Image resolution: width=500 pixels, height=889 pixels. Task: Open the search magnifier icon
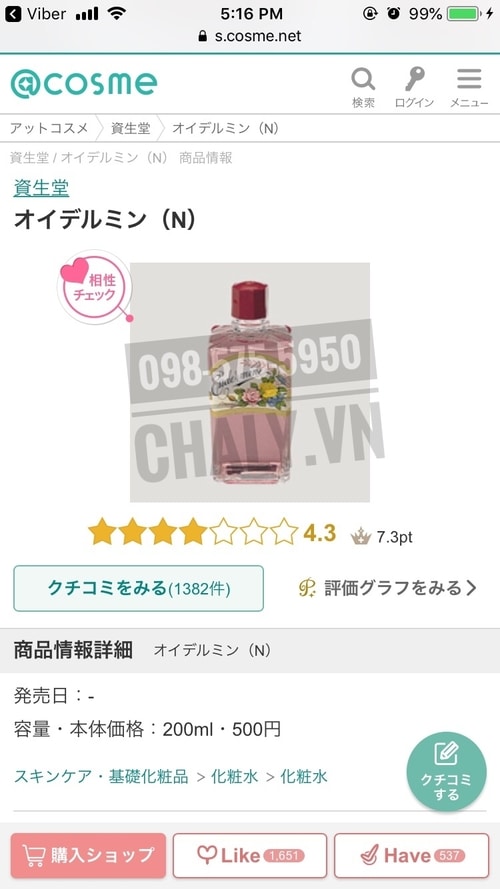tap(363, 80)
